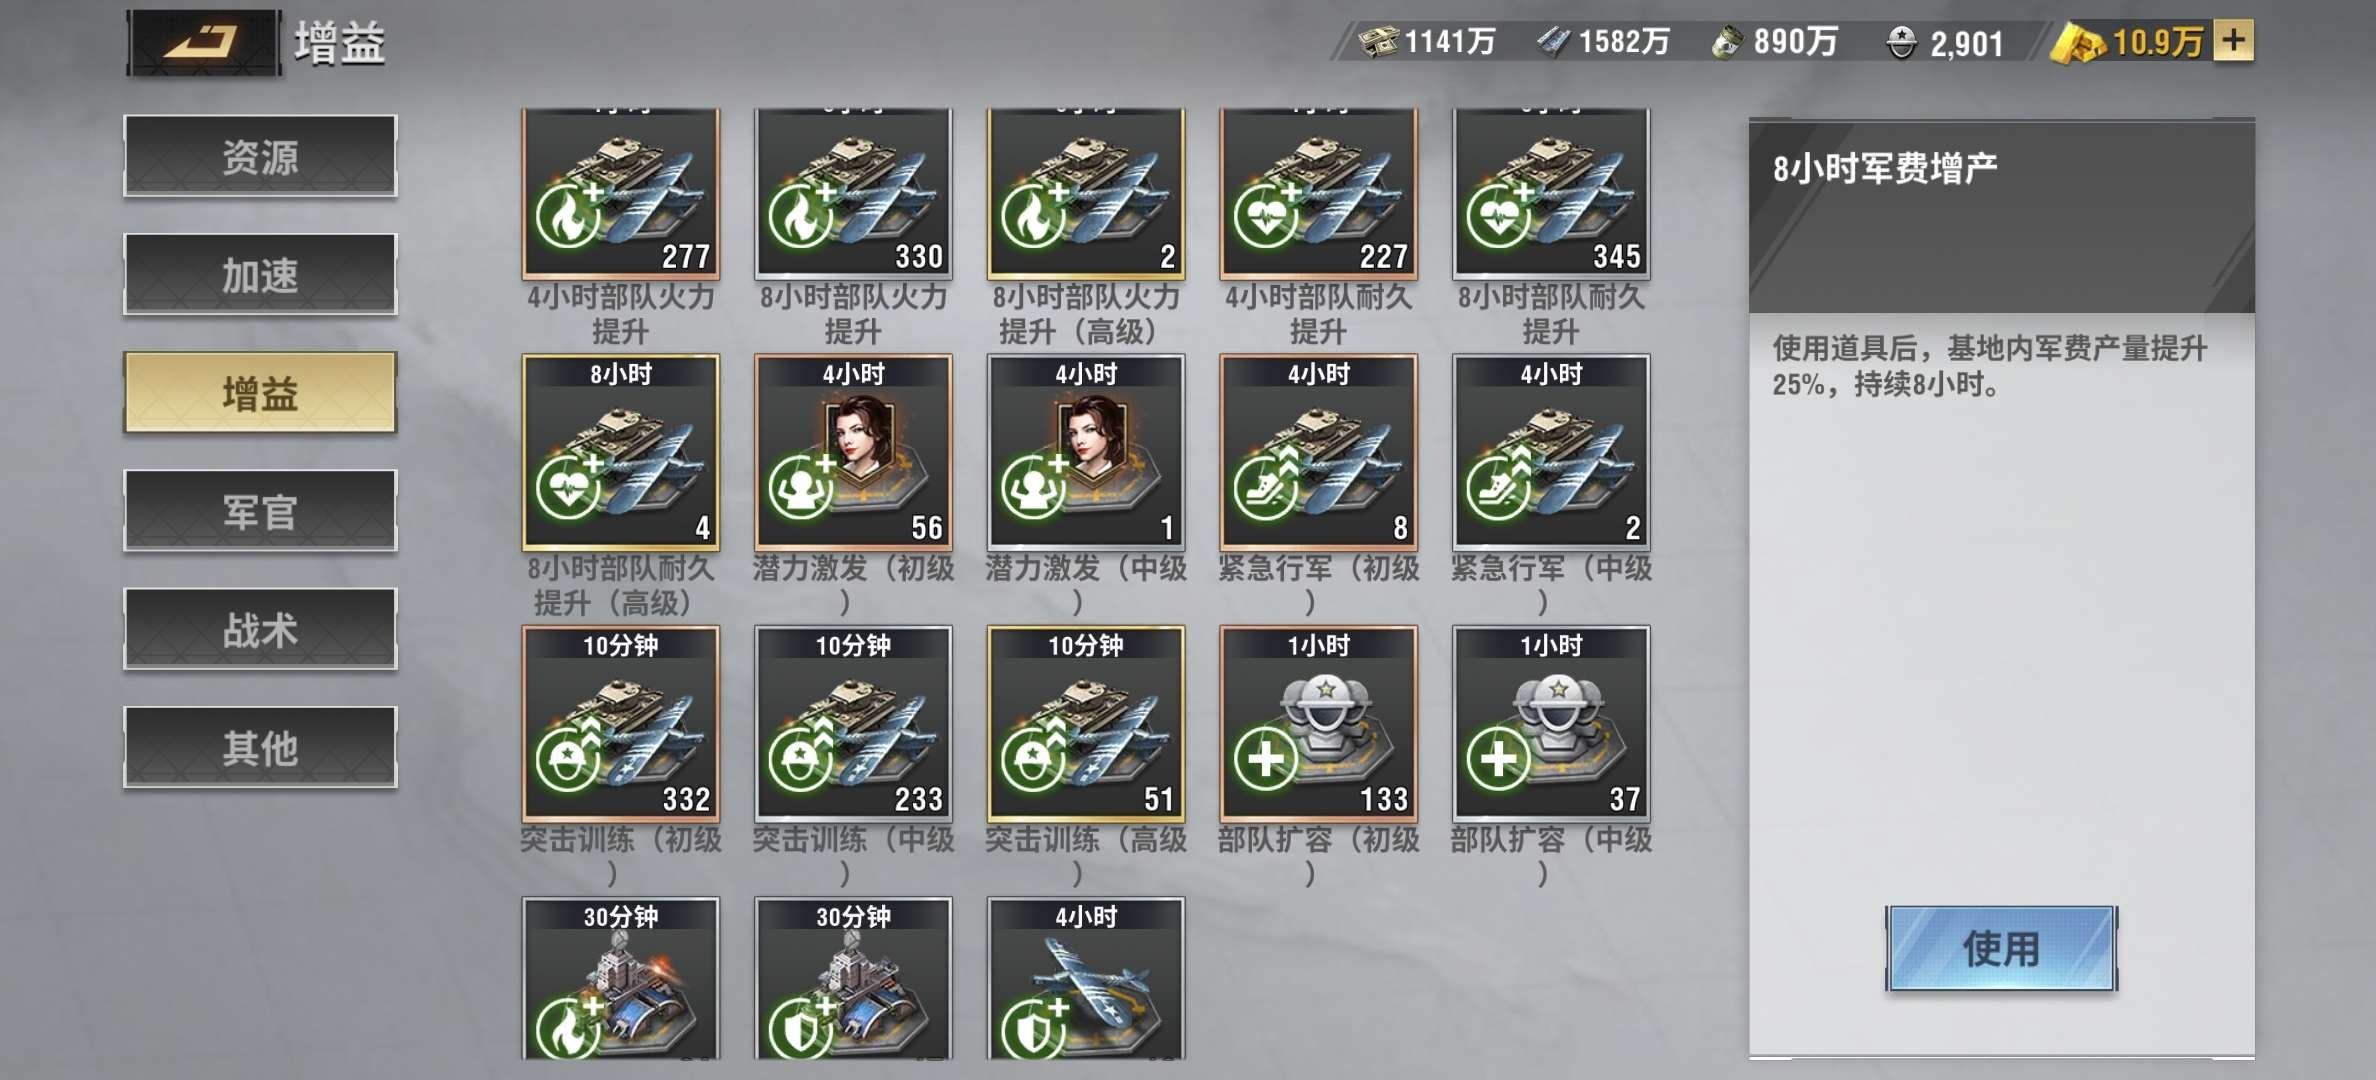Viewport: 2376px width, 1080px height.
Task: Choose the 4小时 airplane shield item
Action: coord(1086,978)
